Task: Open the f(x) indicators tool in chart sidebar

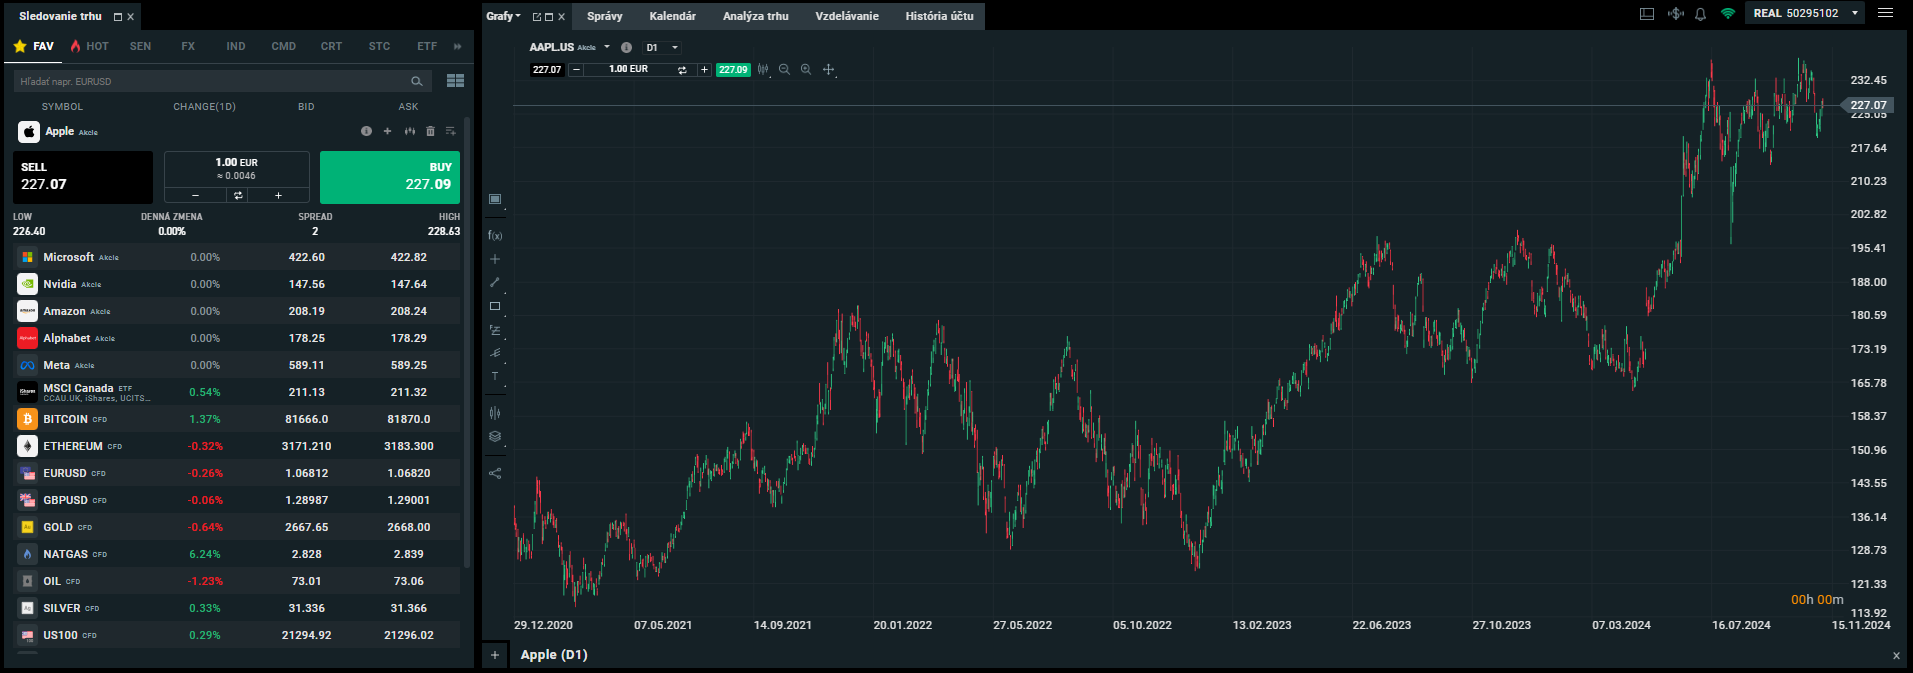Action: [x=495, y=236]
